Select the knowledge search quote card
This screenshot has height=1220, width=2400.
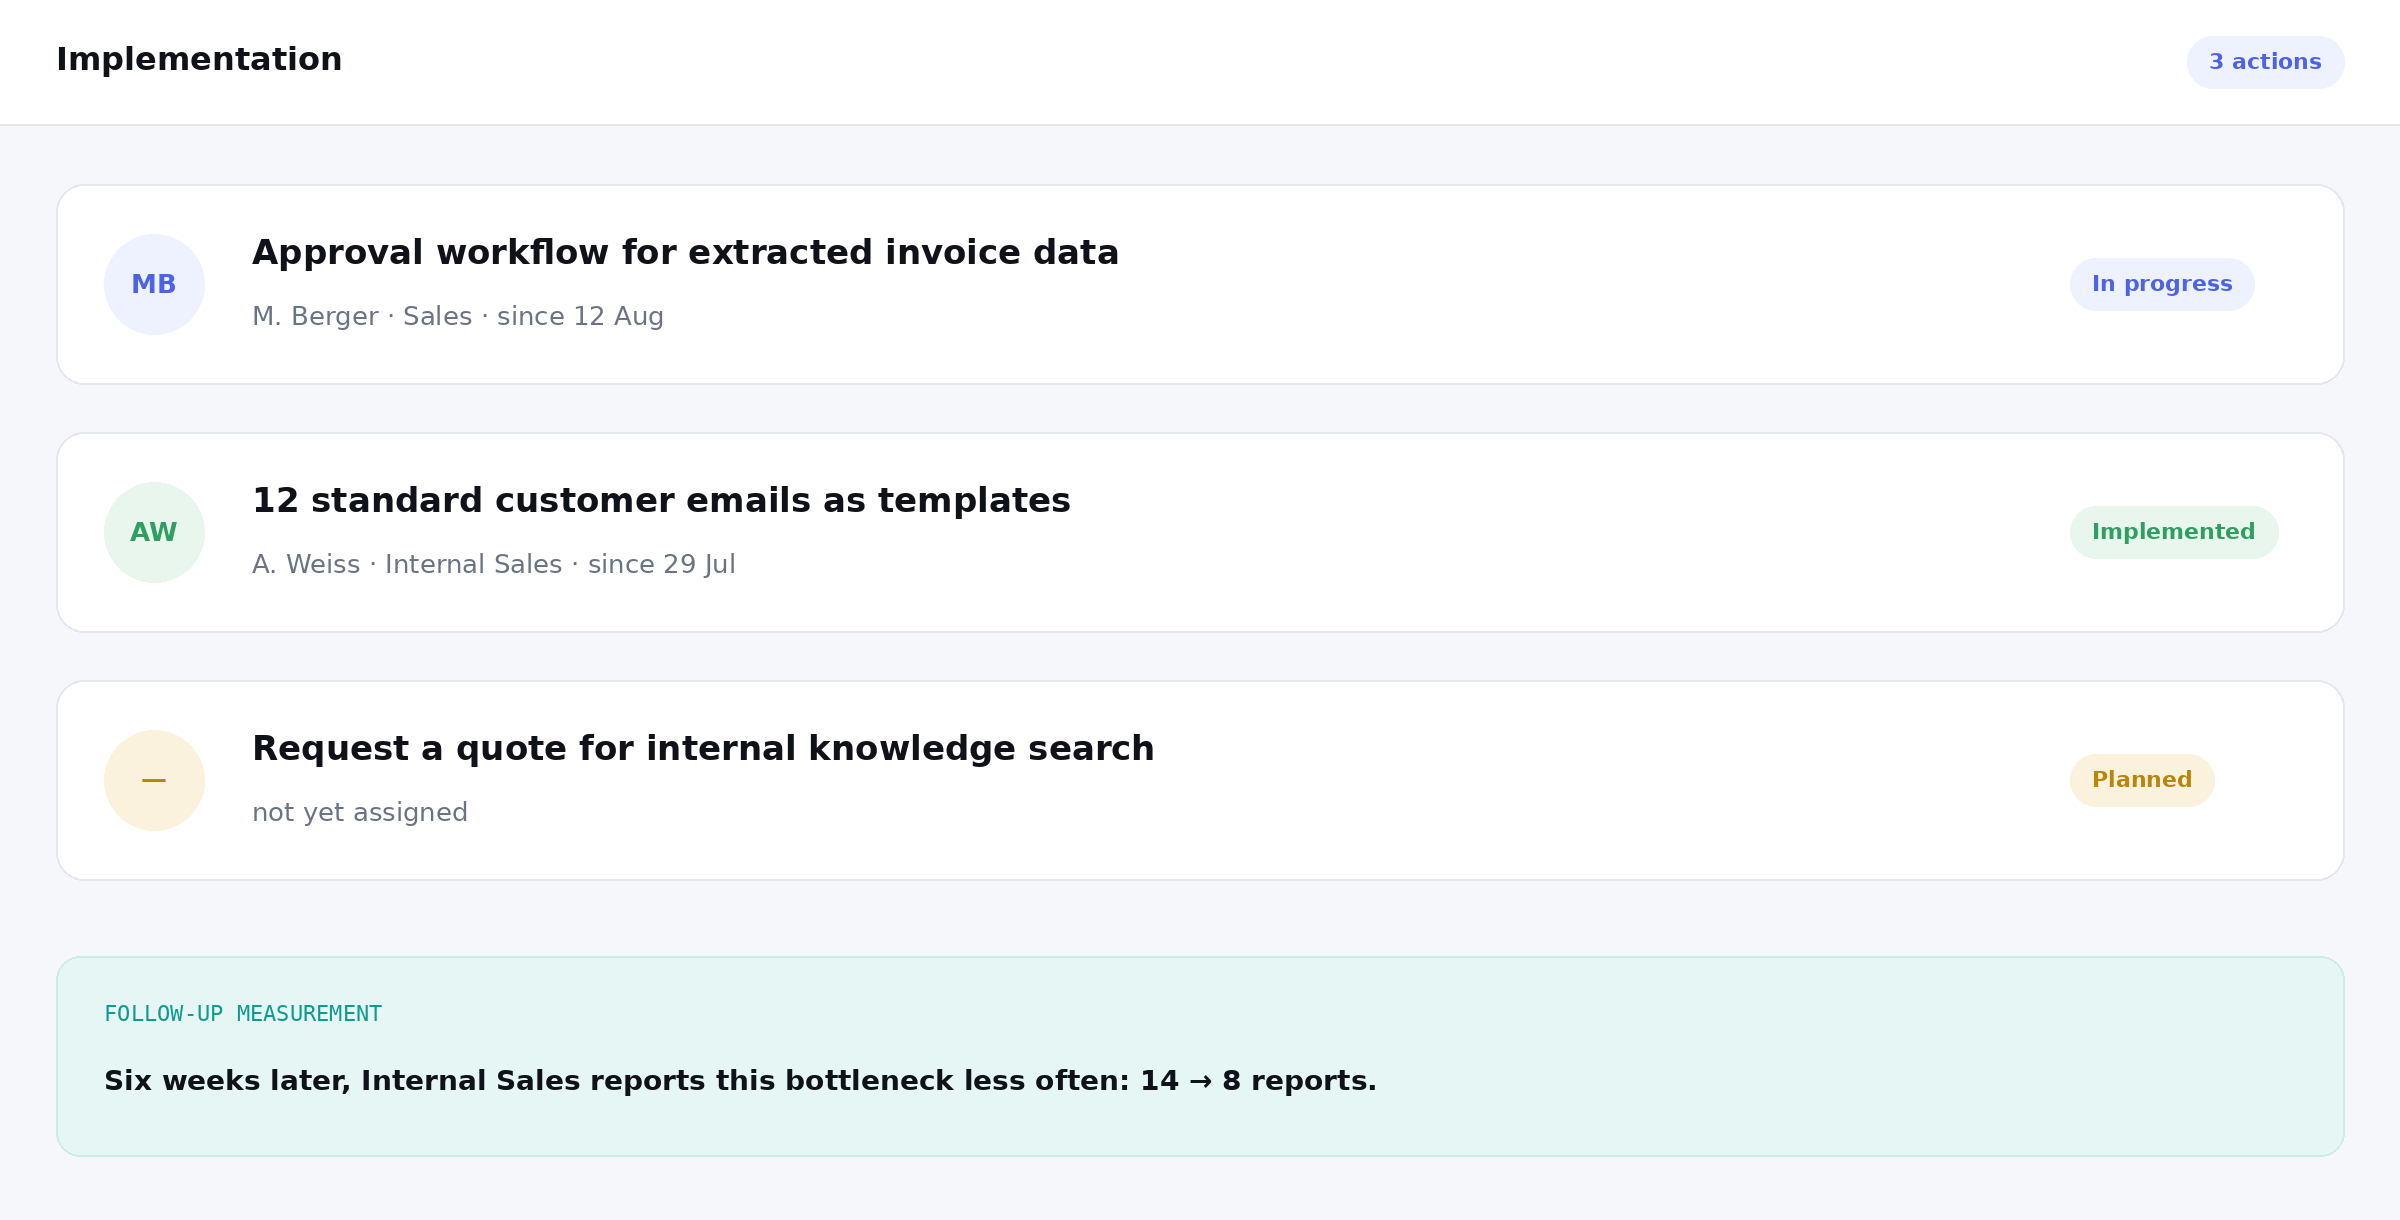tap(1200, 780)
